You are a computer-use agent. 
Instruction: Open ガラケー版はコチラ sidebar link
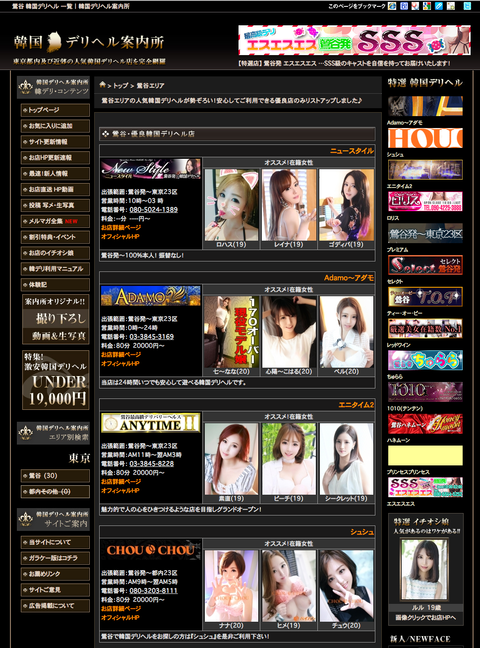click(55, 558)
